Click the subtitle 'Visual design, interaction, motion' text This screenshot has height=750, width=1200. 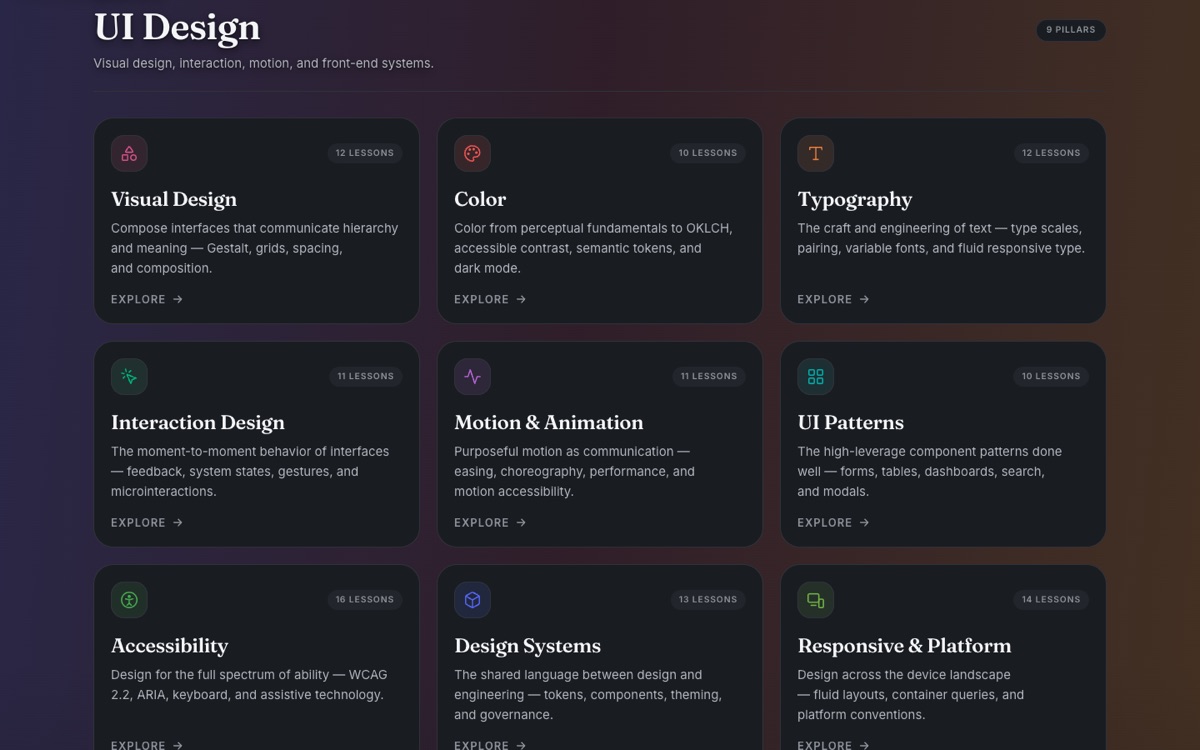click(x=264, y=63)
